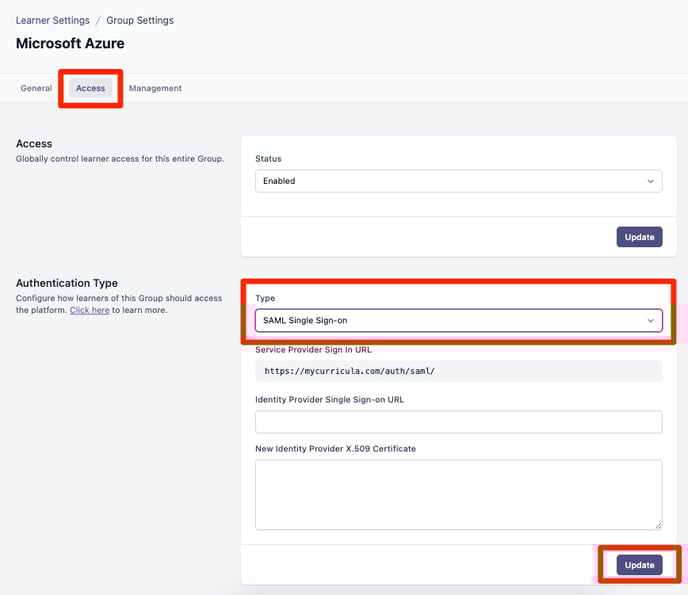The image size is (688, 595).
Task: Open the Management tab
Action: coord(155,88)
